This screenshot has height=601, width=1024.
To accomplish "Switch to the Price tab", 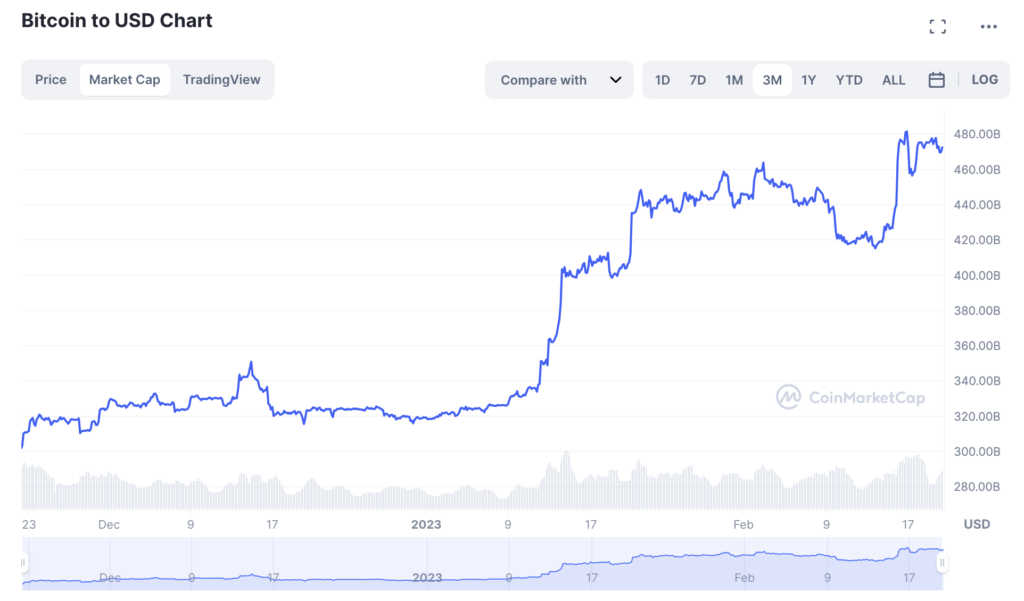I will click(x=51, y=80).
